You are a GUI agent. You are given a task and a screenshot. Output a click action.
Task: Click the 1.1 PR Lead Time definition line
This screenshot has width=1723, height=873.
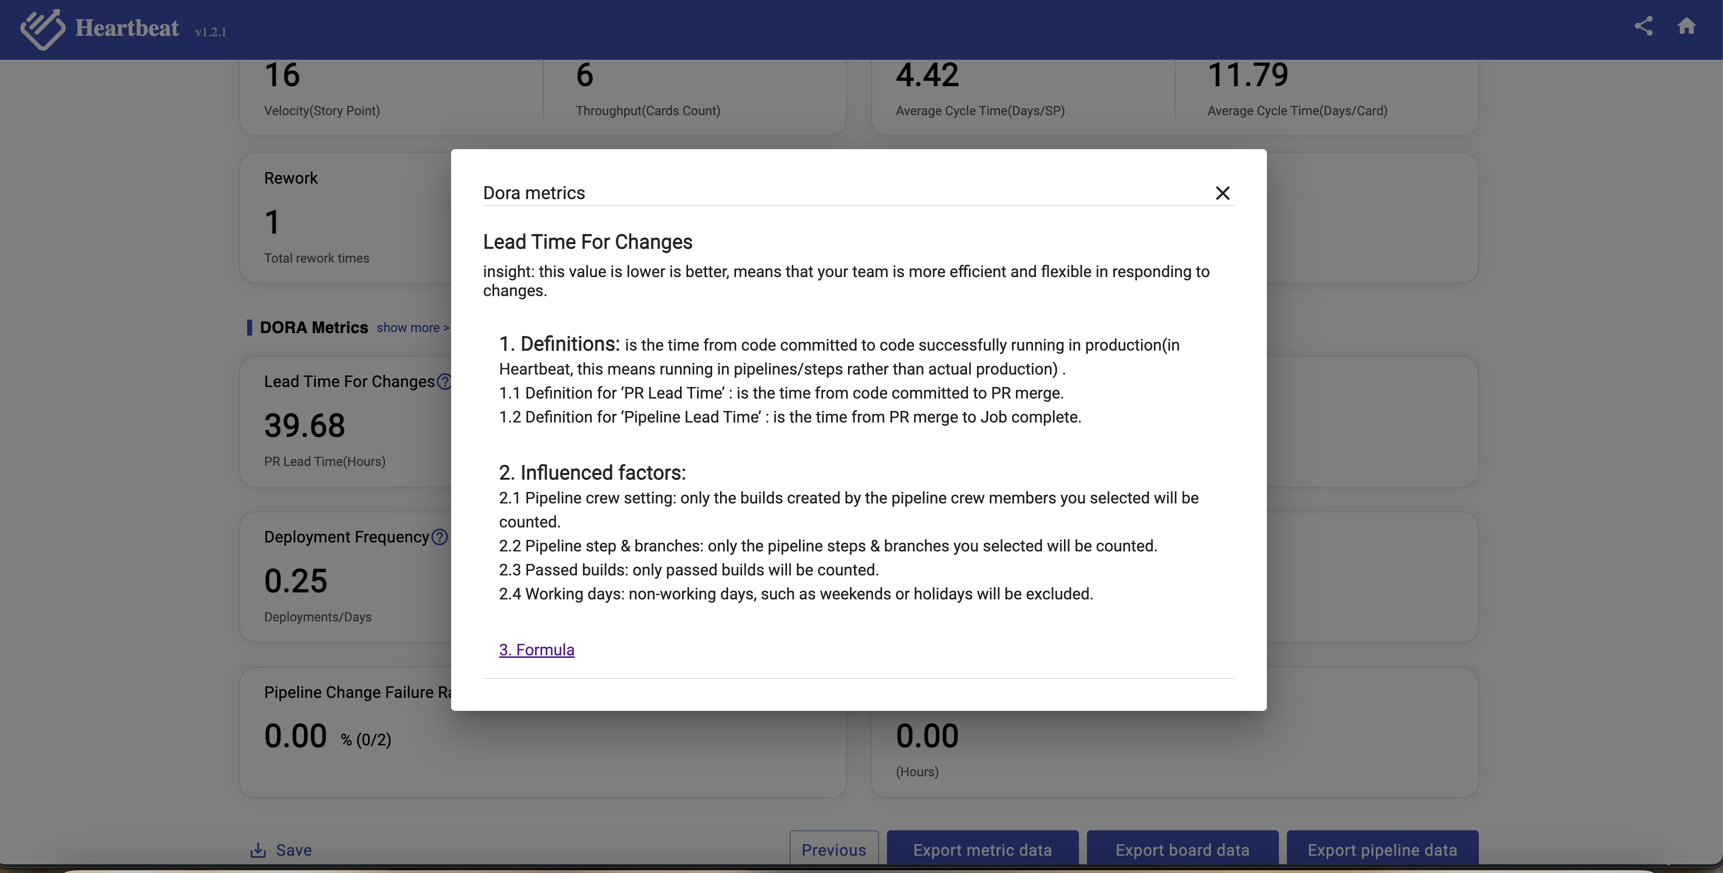781,393
